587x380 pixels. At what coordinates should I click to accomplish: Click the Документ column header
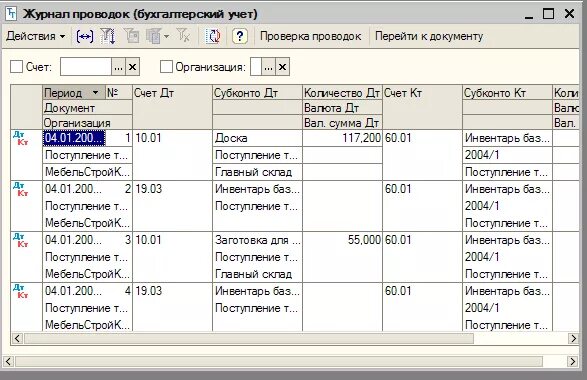(87, 108)
